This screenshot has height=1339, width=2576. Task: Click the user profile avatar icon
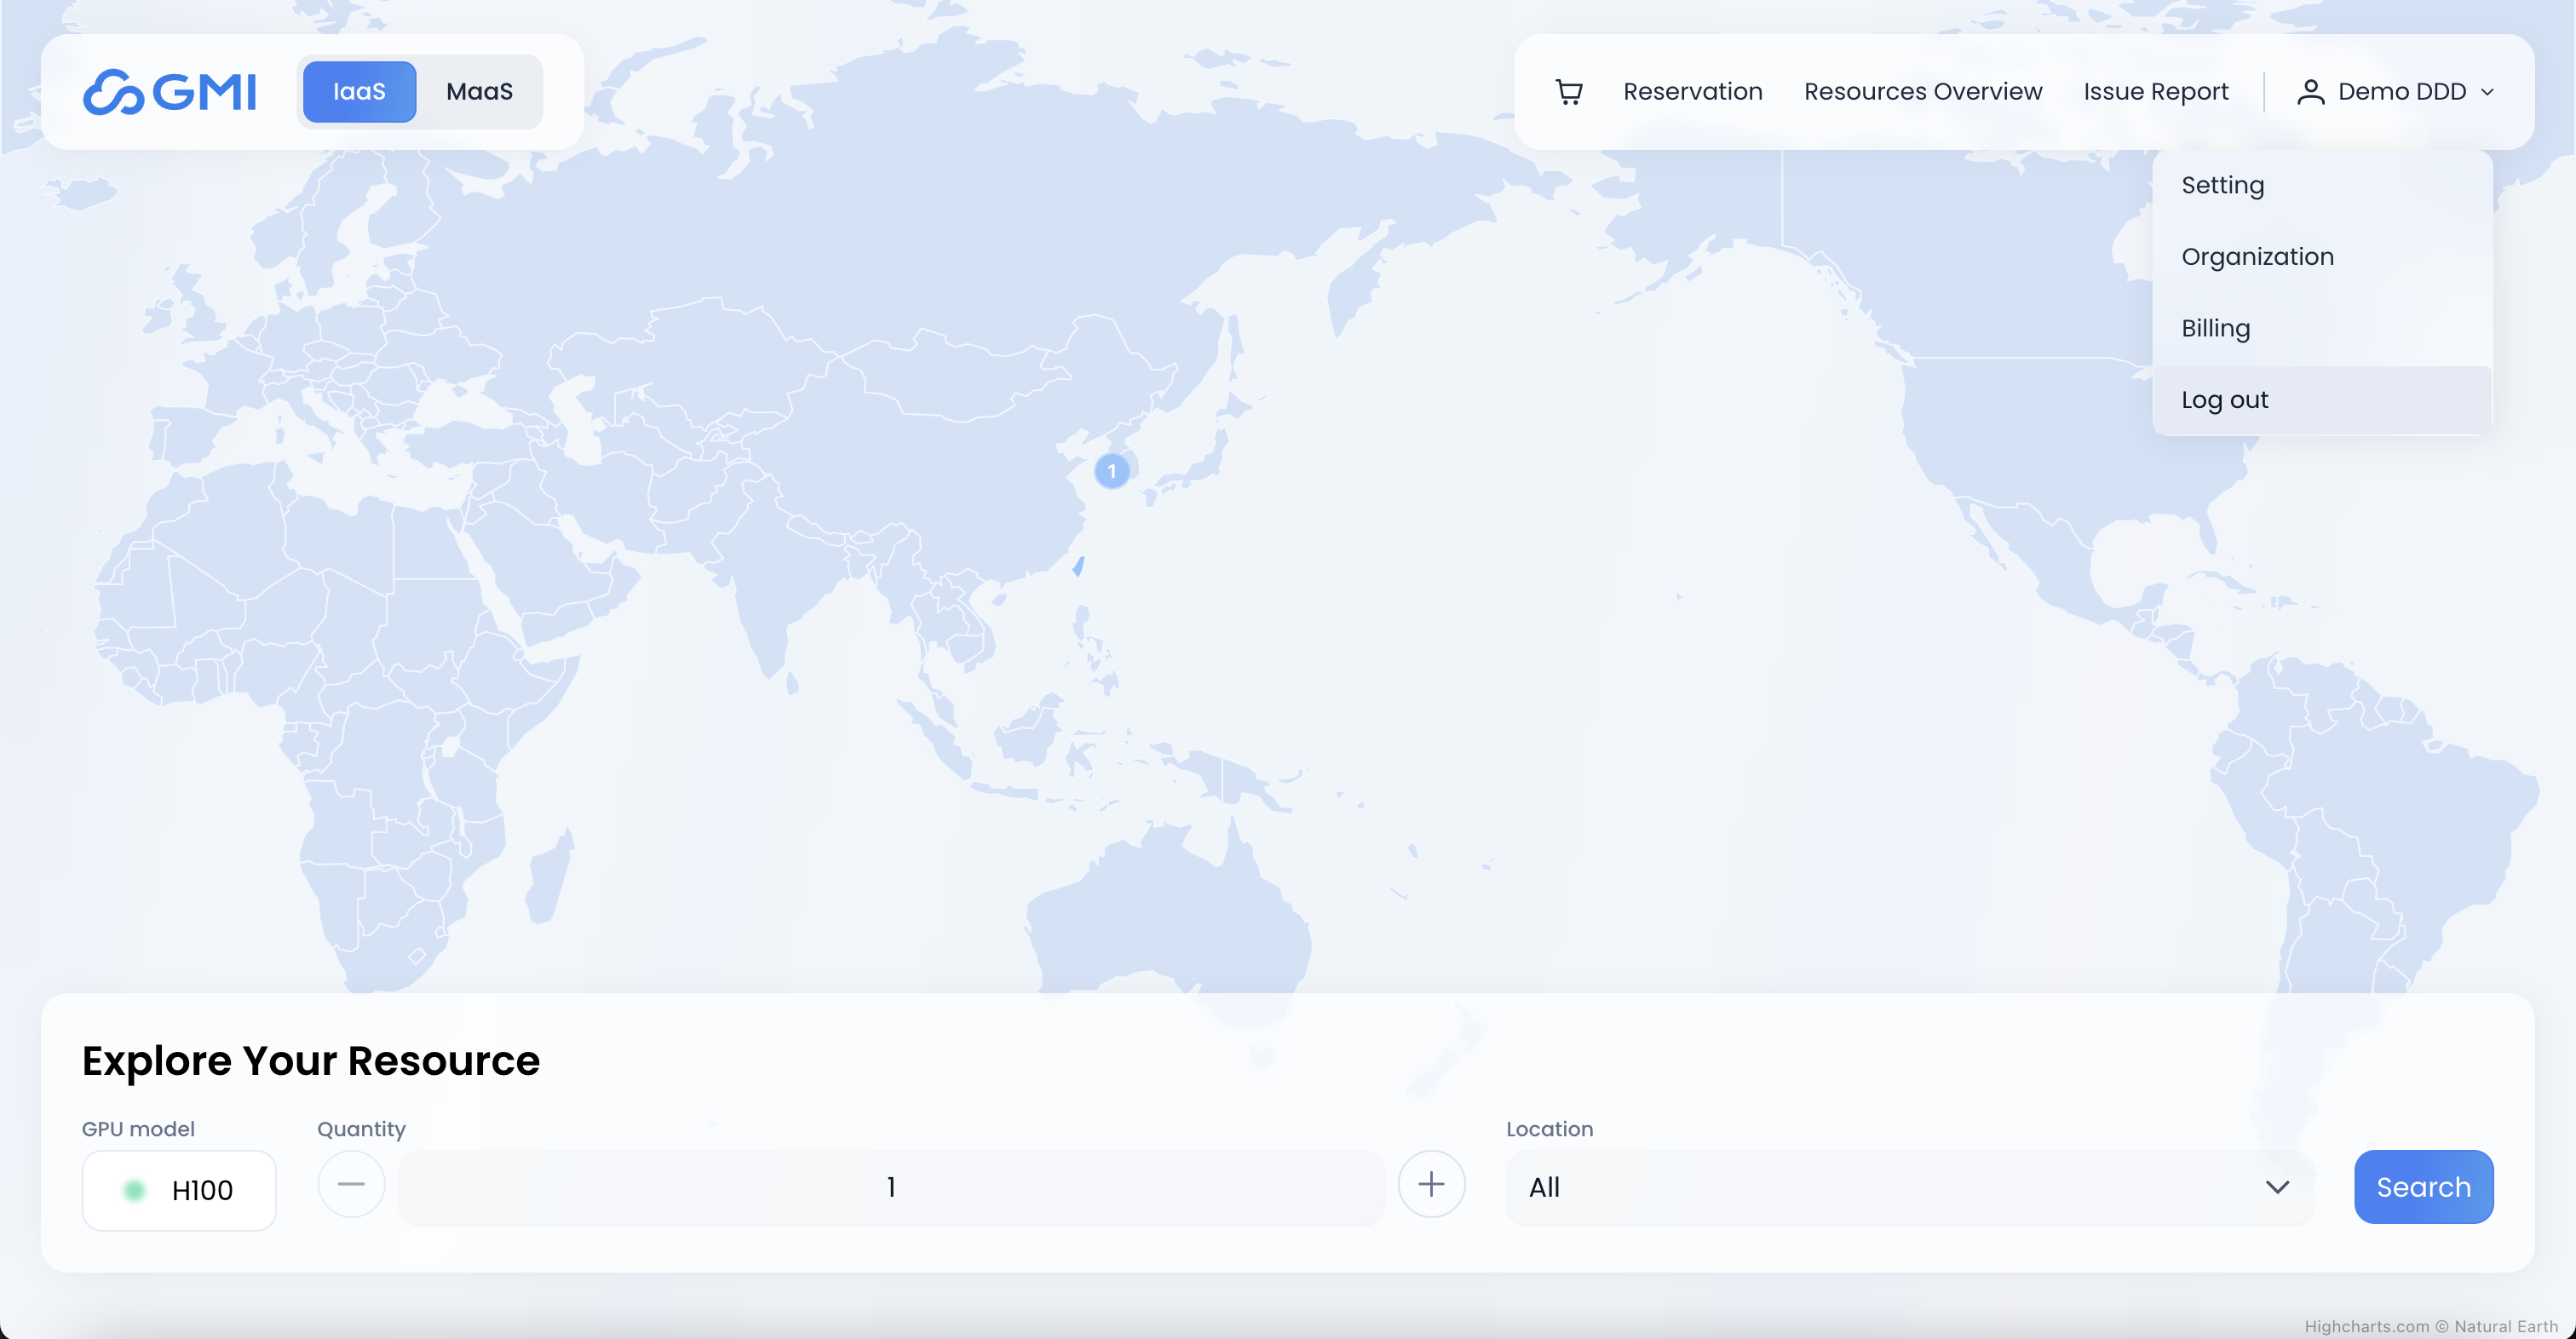point(2310,92)
